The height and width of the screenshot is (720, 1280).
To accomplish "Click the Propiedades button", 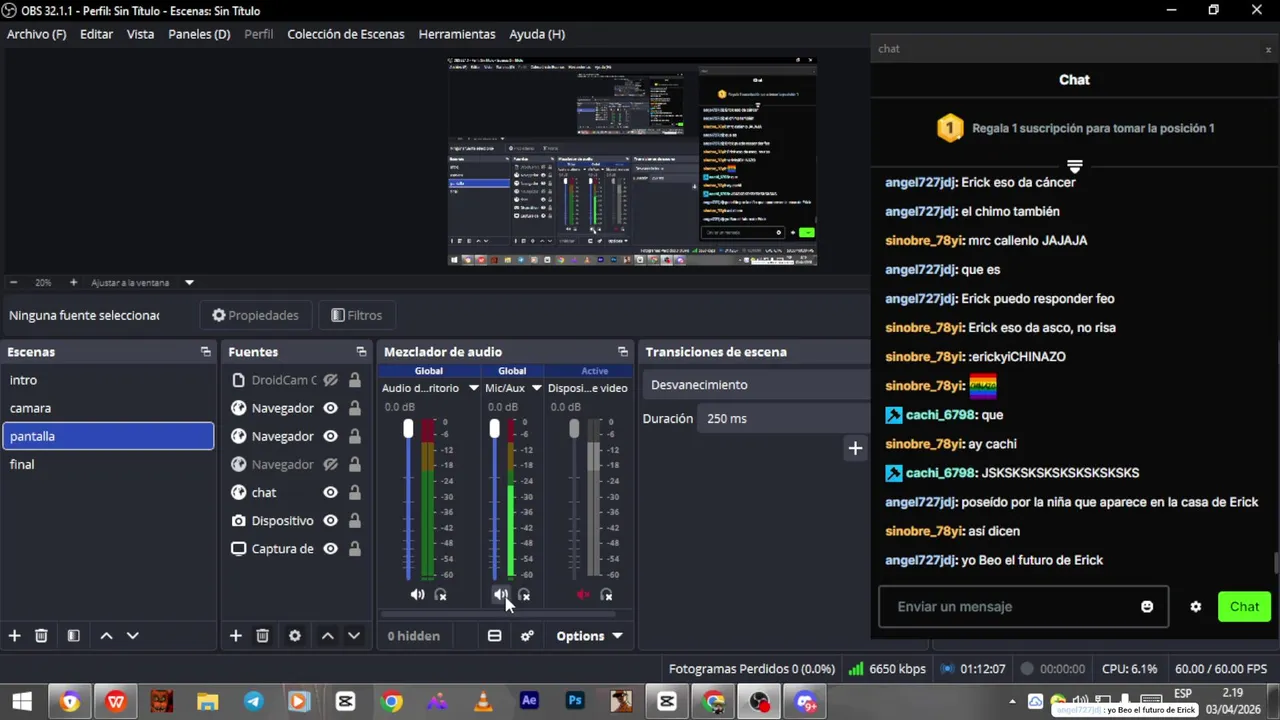I will coord(255,315).
